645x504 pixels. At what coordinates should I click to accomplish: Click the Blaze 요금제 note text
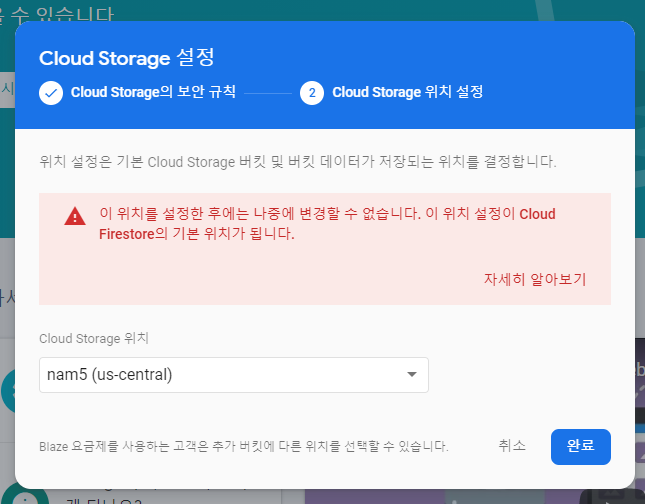coord(244,446)
